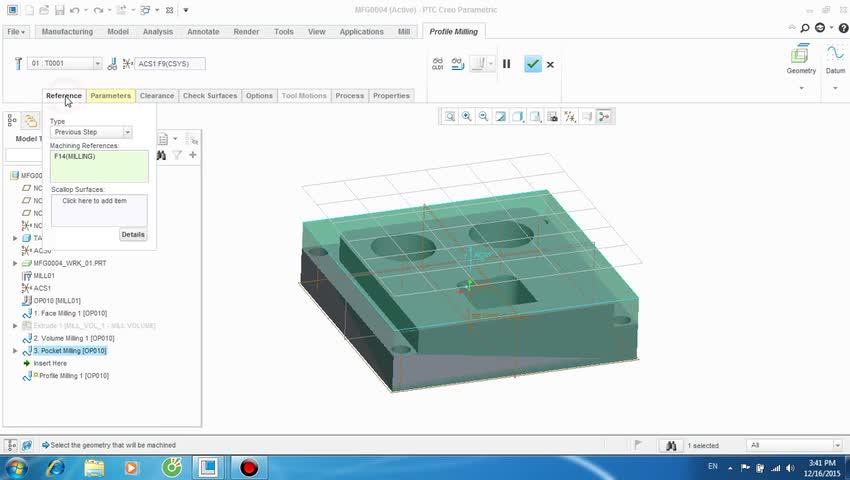Screen dimensions: 850x480
Task: Cancel the Profile Milling step with X
Action: (x=550, y=65)
